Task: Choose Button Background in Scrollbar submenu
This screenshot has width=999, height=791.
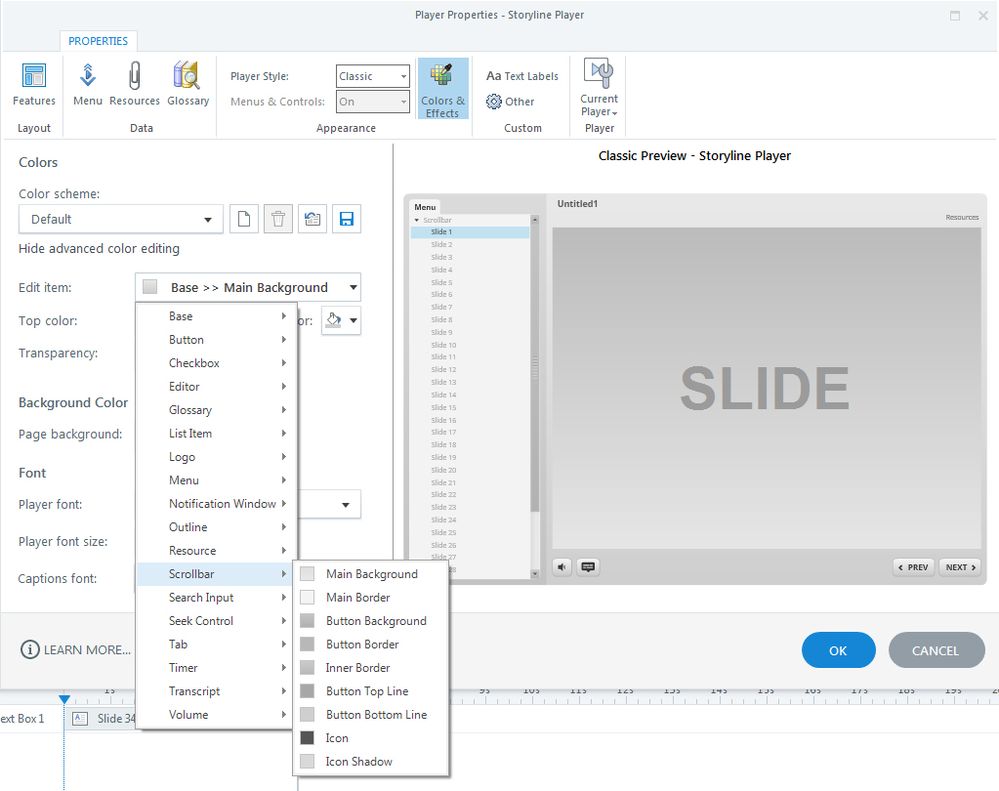Action: click(375, 621)
